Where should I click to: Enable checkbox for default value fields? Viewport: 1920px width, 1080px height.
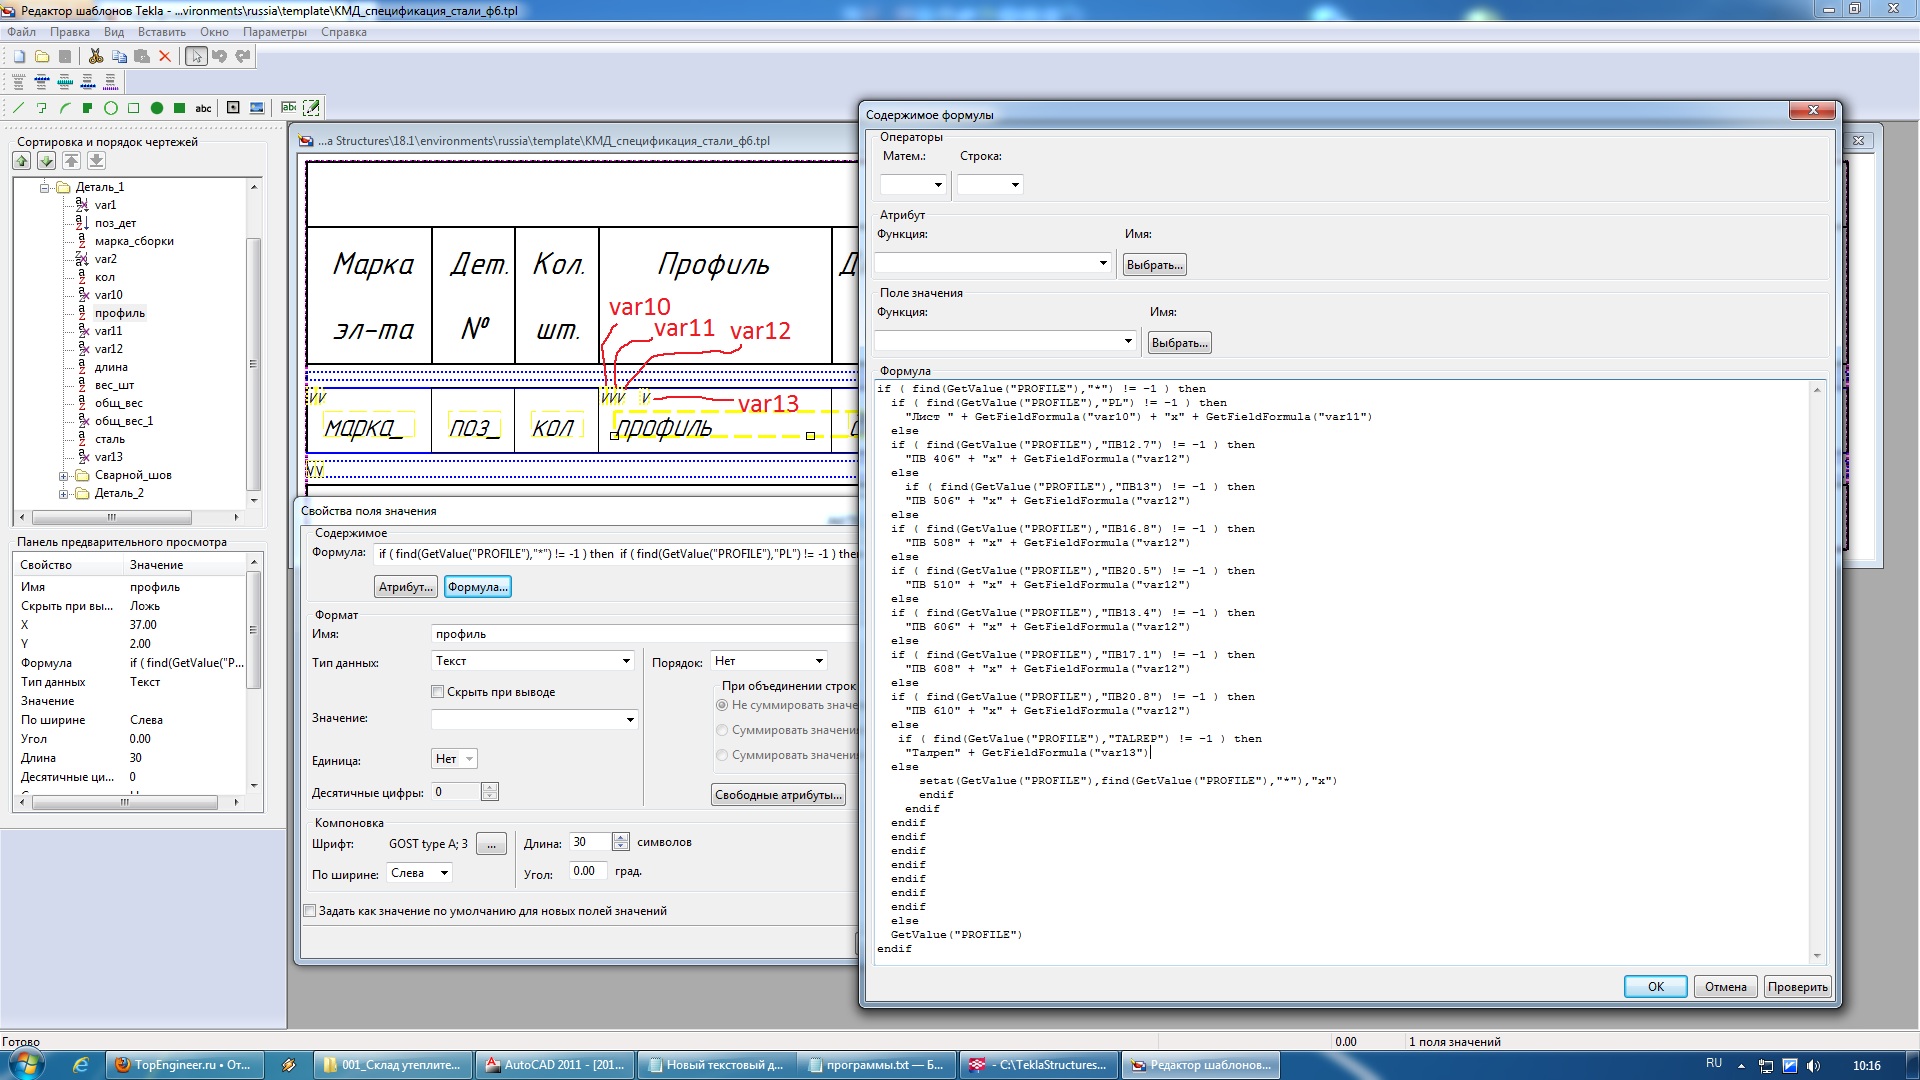pos(310,911)
